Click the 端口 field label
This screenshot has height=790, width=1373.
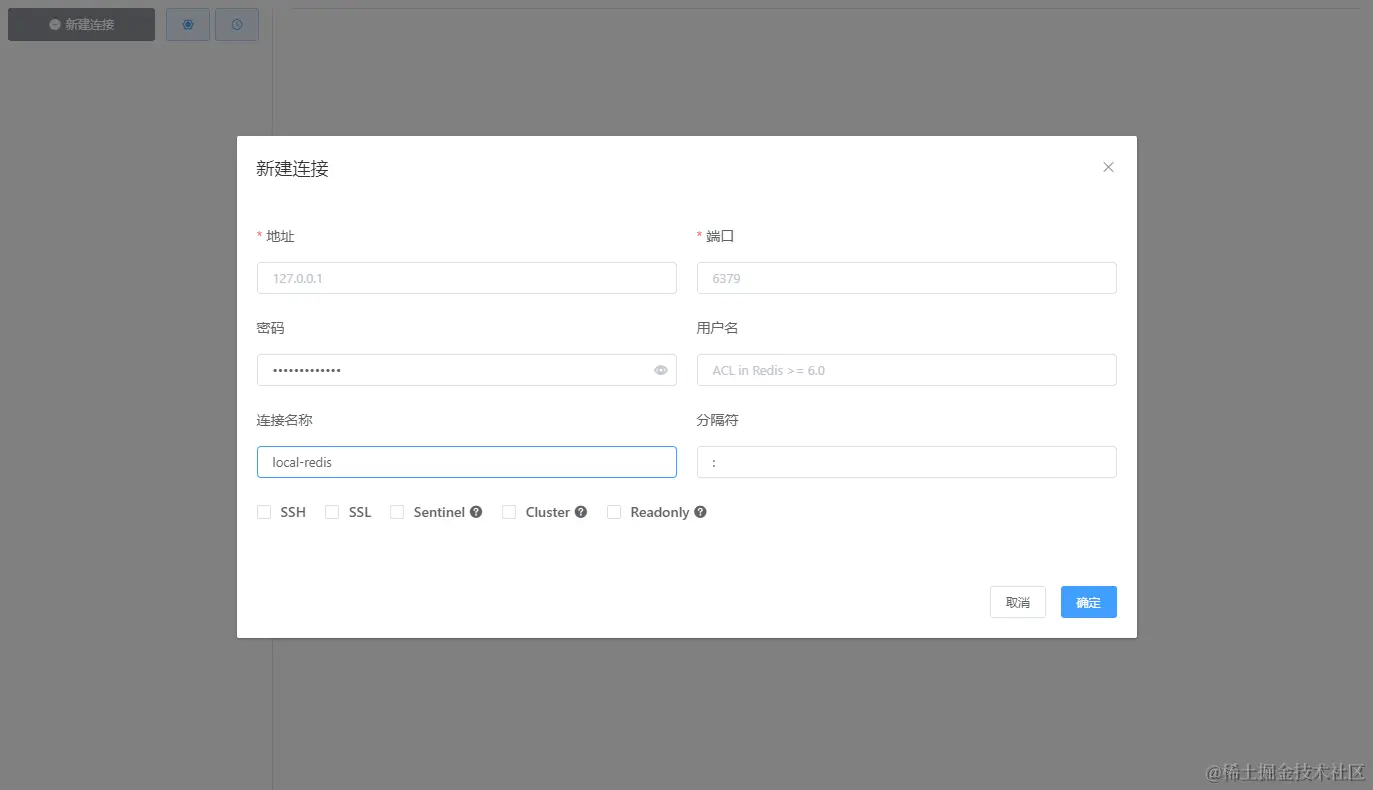coord(720,236)
